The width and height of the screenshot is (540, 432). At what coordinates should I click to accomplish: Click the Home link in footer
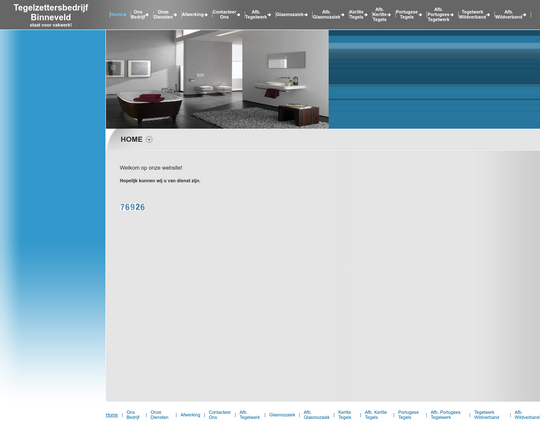tap(112, 415)
